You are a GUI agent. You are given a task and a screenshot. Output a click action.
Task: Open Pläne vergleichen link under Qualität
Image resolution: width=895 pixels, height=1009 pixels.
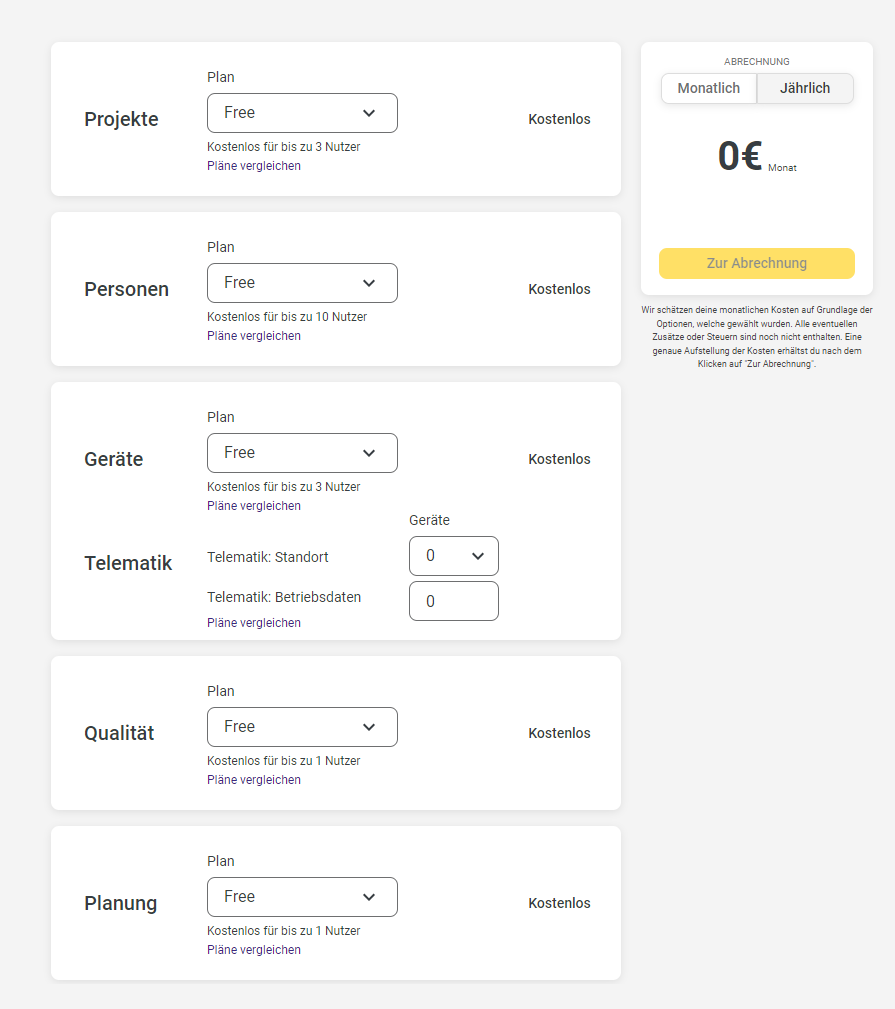(x=254, y=780)
